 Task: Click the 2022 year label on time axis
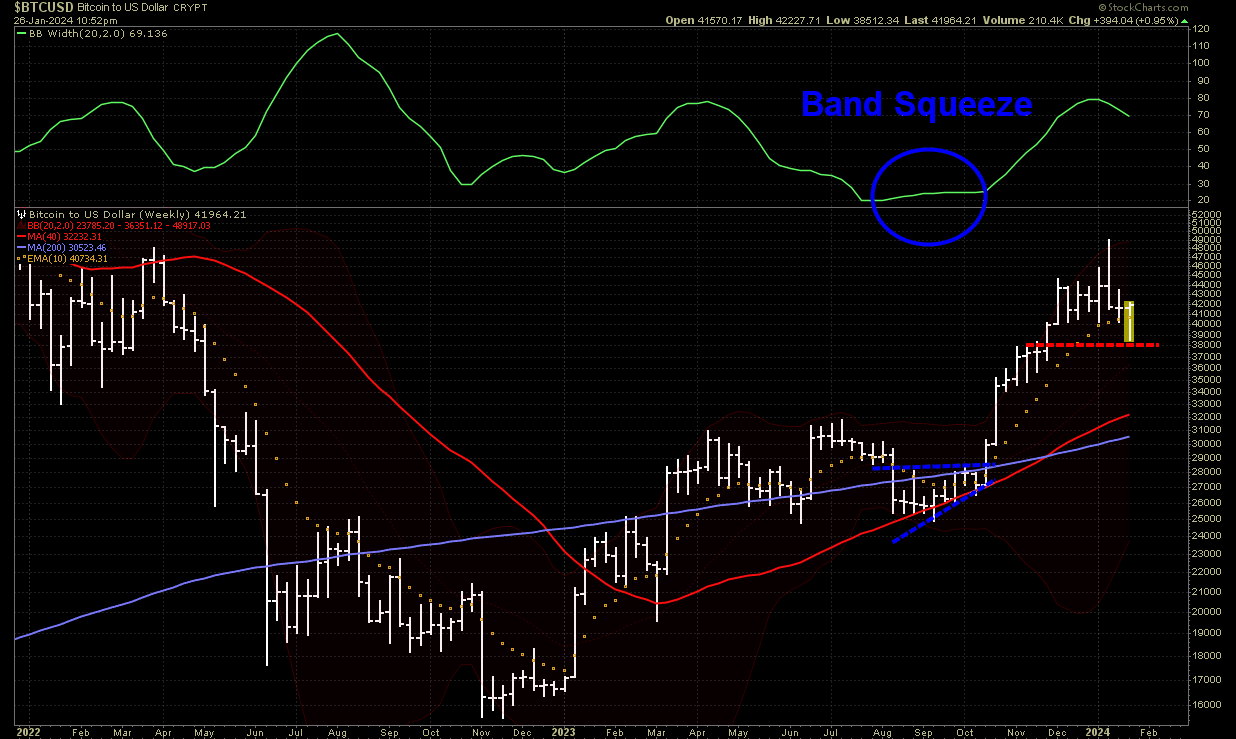coord(28,732)
